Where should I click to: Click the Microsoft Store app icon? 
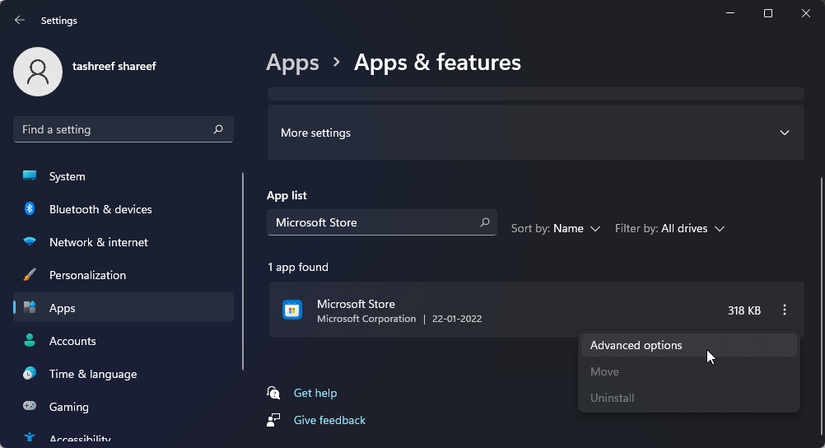[292, 310]
